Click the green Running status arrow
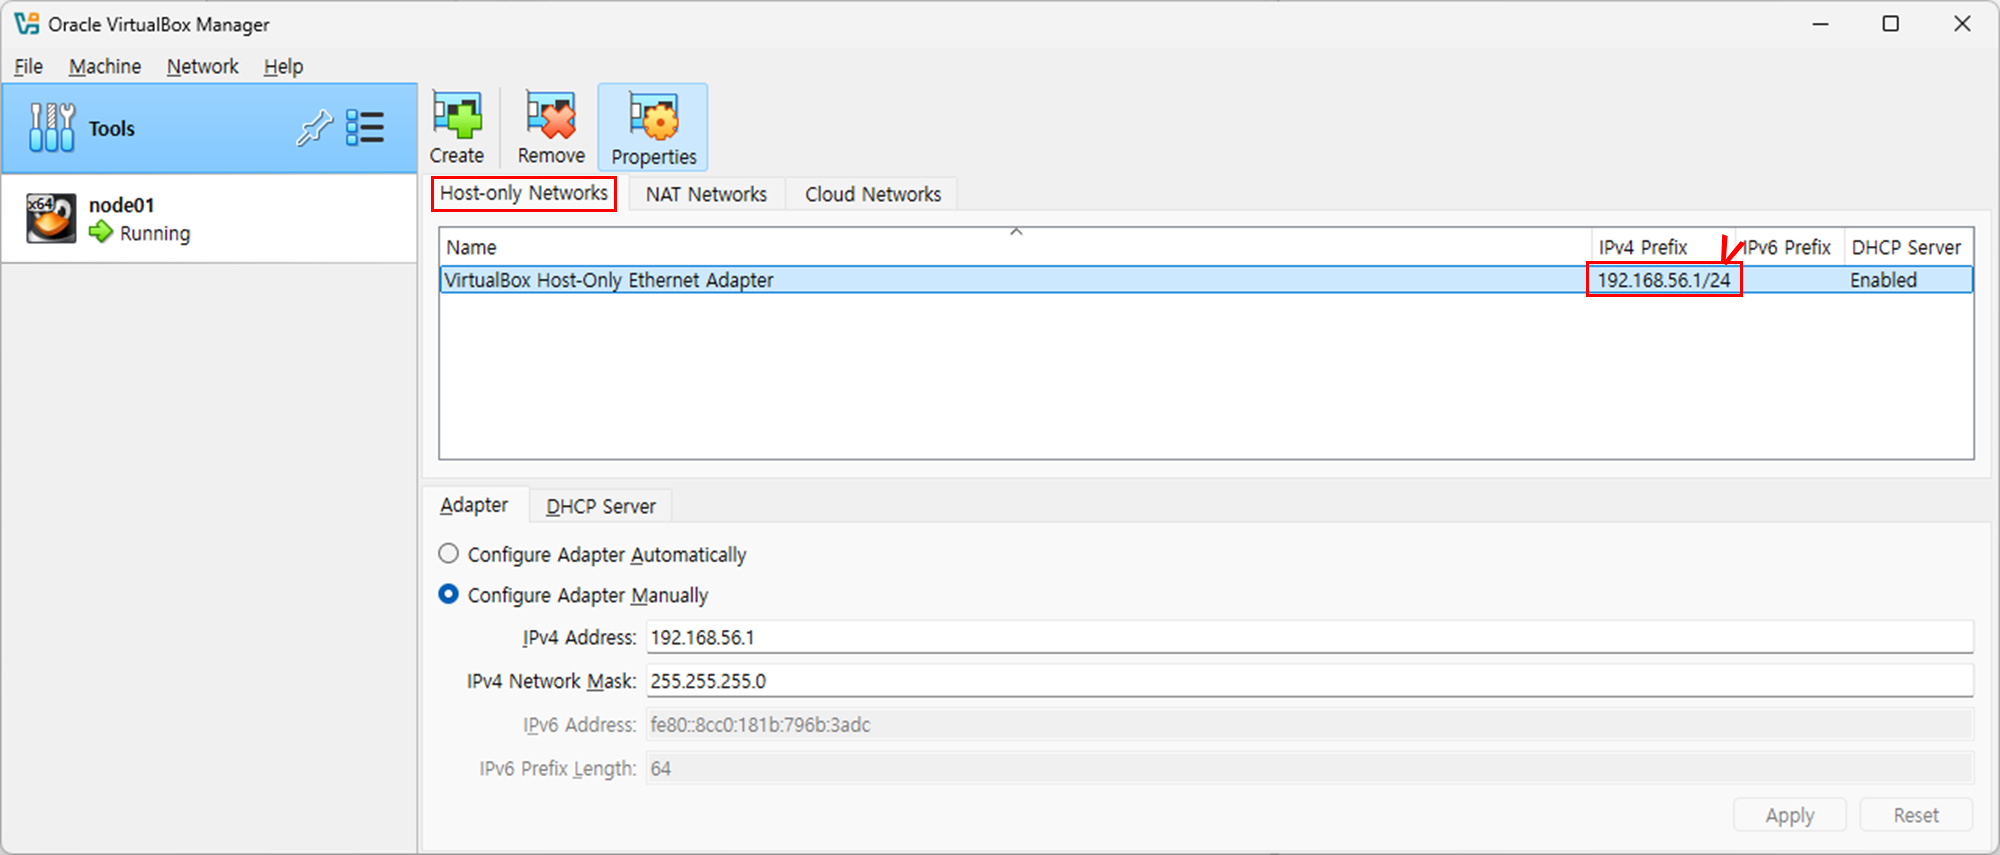2000x855 pixels. click(x=101, y=233)
